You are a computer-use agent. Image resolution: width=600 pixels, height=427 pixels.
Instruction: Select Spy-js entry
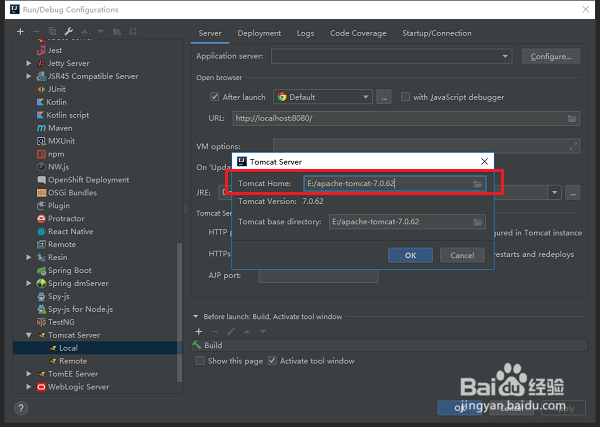(59, 297)
